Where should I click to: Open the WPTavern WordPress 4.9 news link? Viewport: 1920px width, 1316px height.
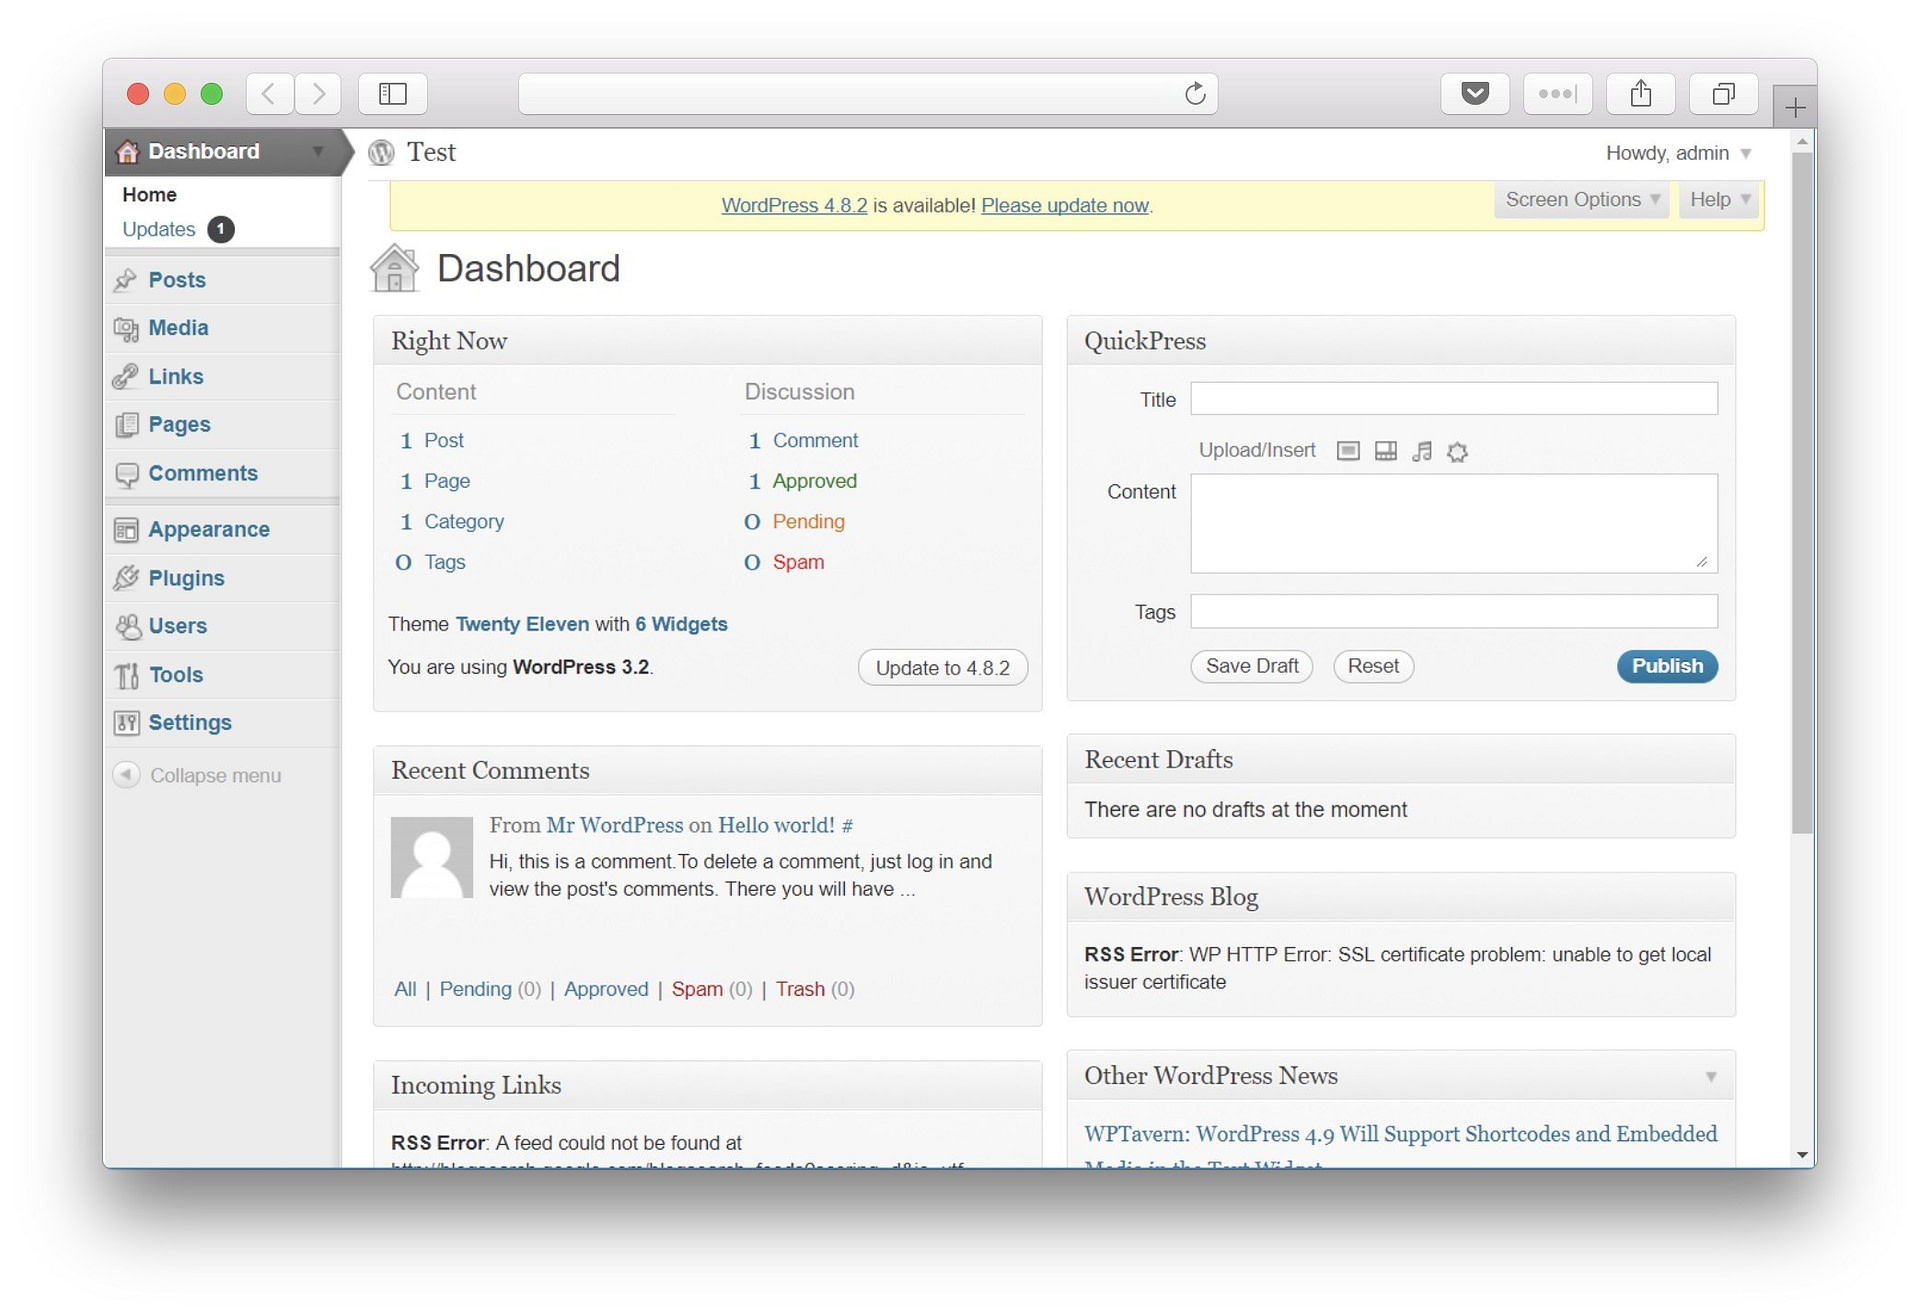click(x=1400, y=1147)
